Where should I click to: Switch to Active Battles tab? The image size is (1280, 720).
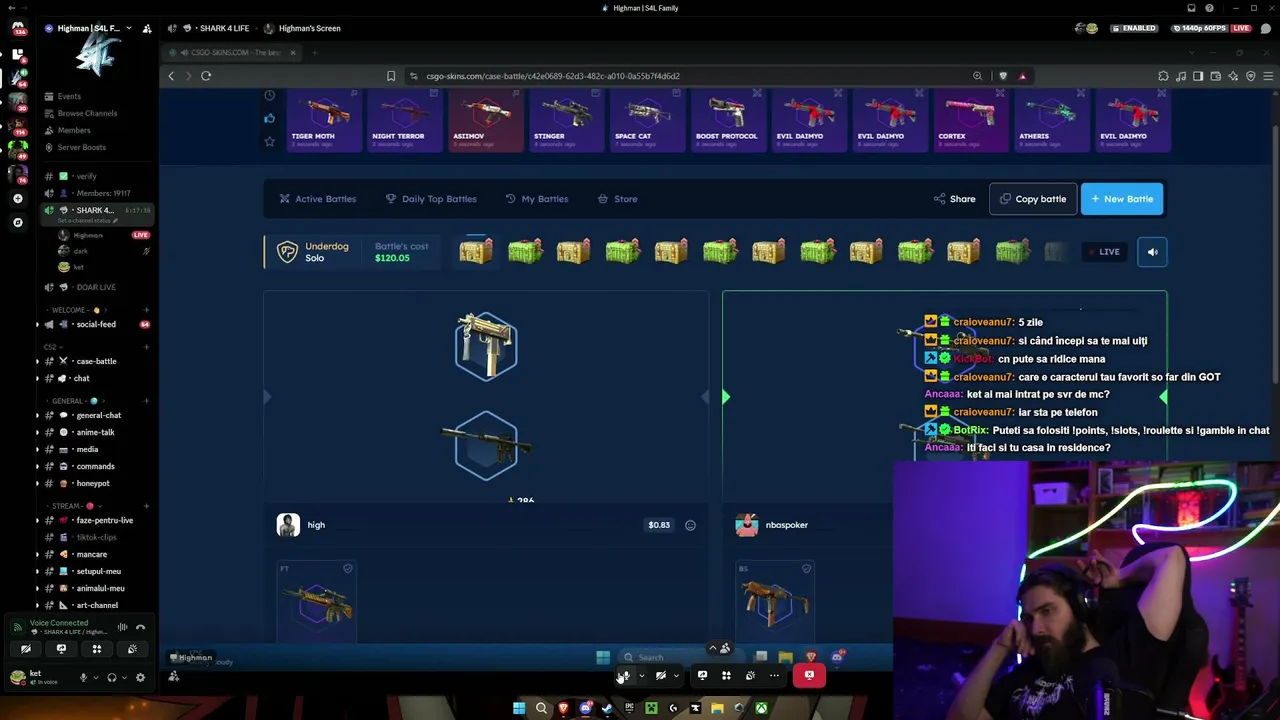pyautogui.click(x=318, y=199)
